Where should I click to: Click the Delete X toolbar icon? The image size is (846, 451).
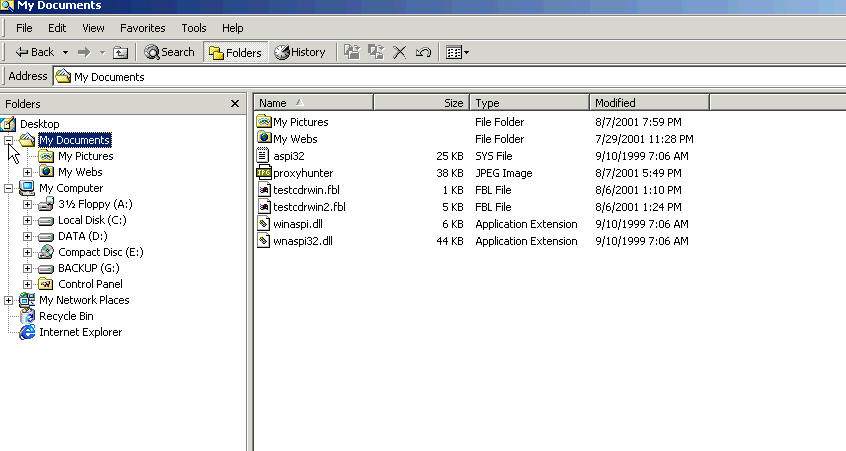(x=399, y=52)
